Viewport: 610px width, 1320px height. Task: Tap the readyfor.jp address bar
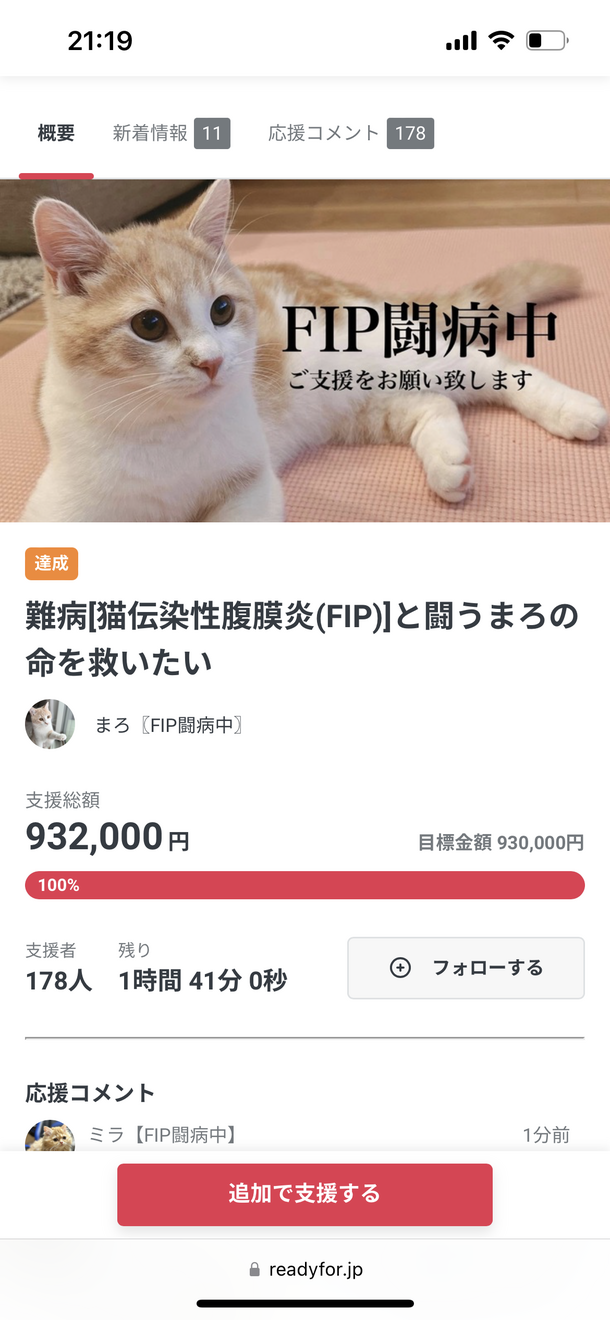pyautogui.click(x=305, y=1270)
